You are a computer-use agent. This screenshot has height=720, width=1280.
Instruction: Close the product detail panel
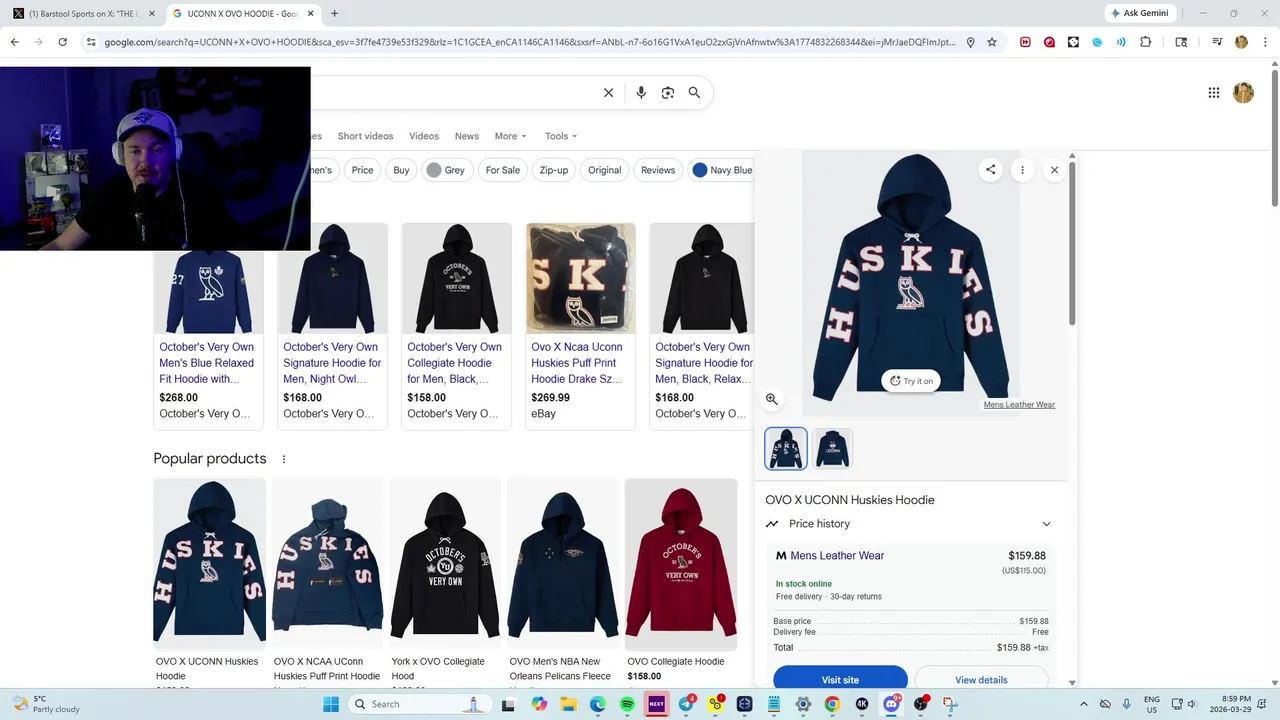point(1054,170)
